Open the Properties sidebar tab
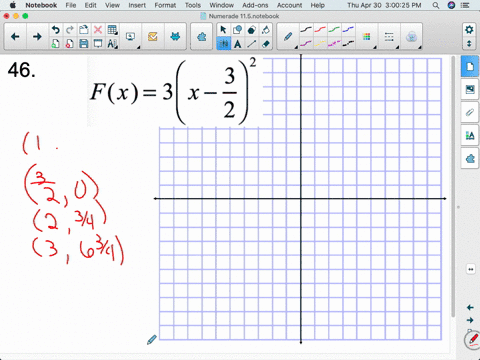 (470, 135)
